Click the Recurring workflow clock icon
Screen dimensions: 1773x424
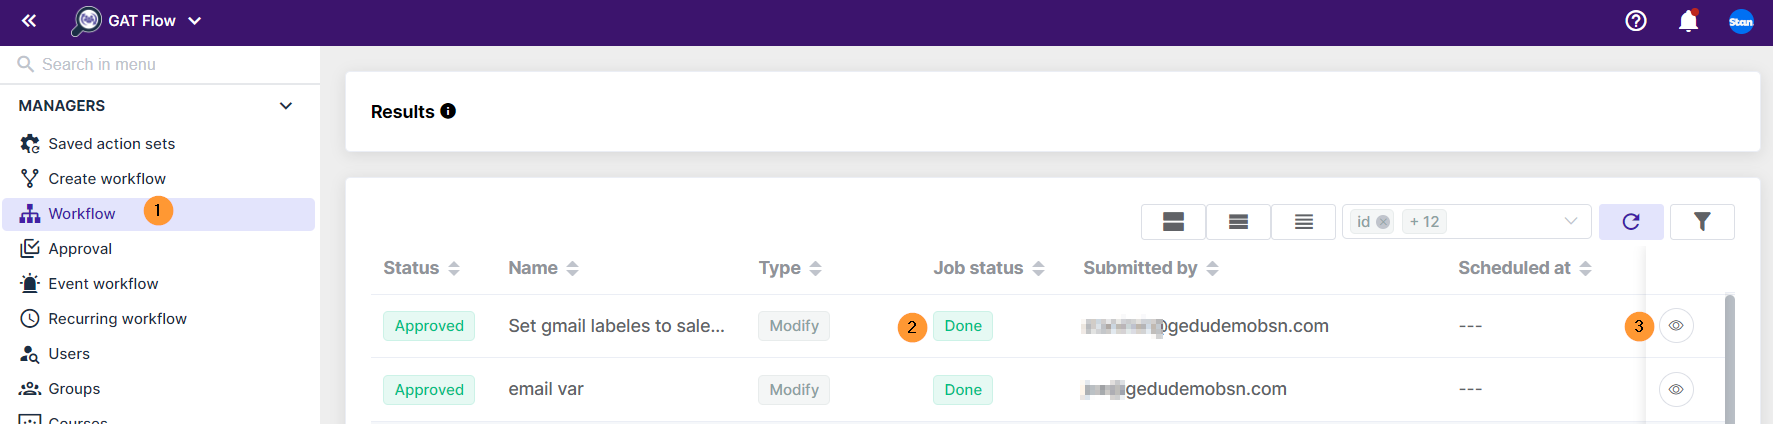click(x=30, y=319)
